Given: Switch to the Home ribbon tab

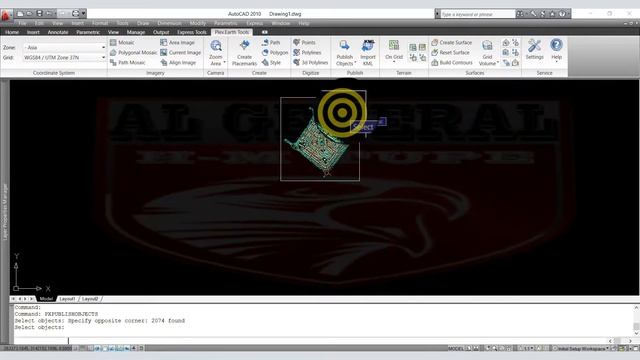Looking at the screenshot, I should (x=12, y=32).
